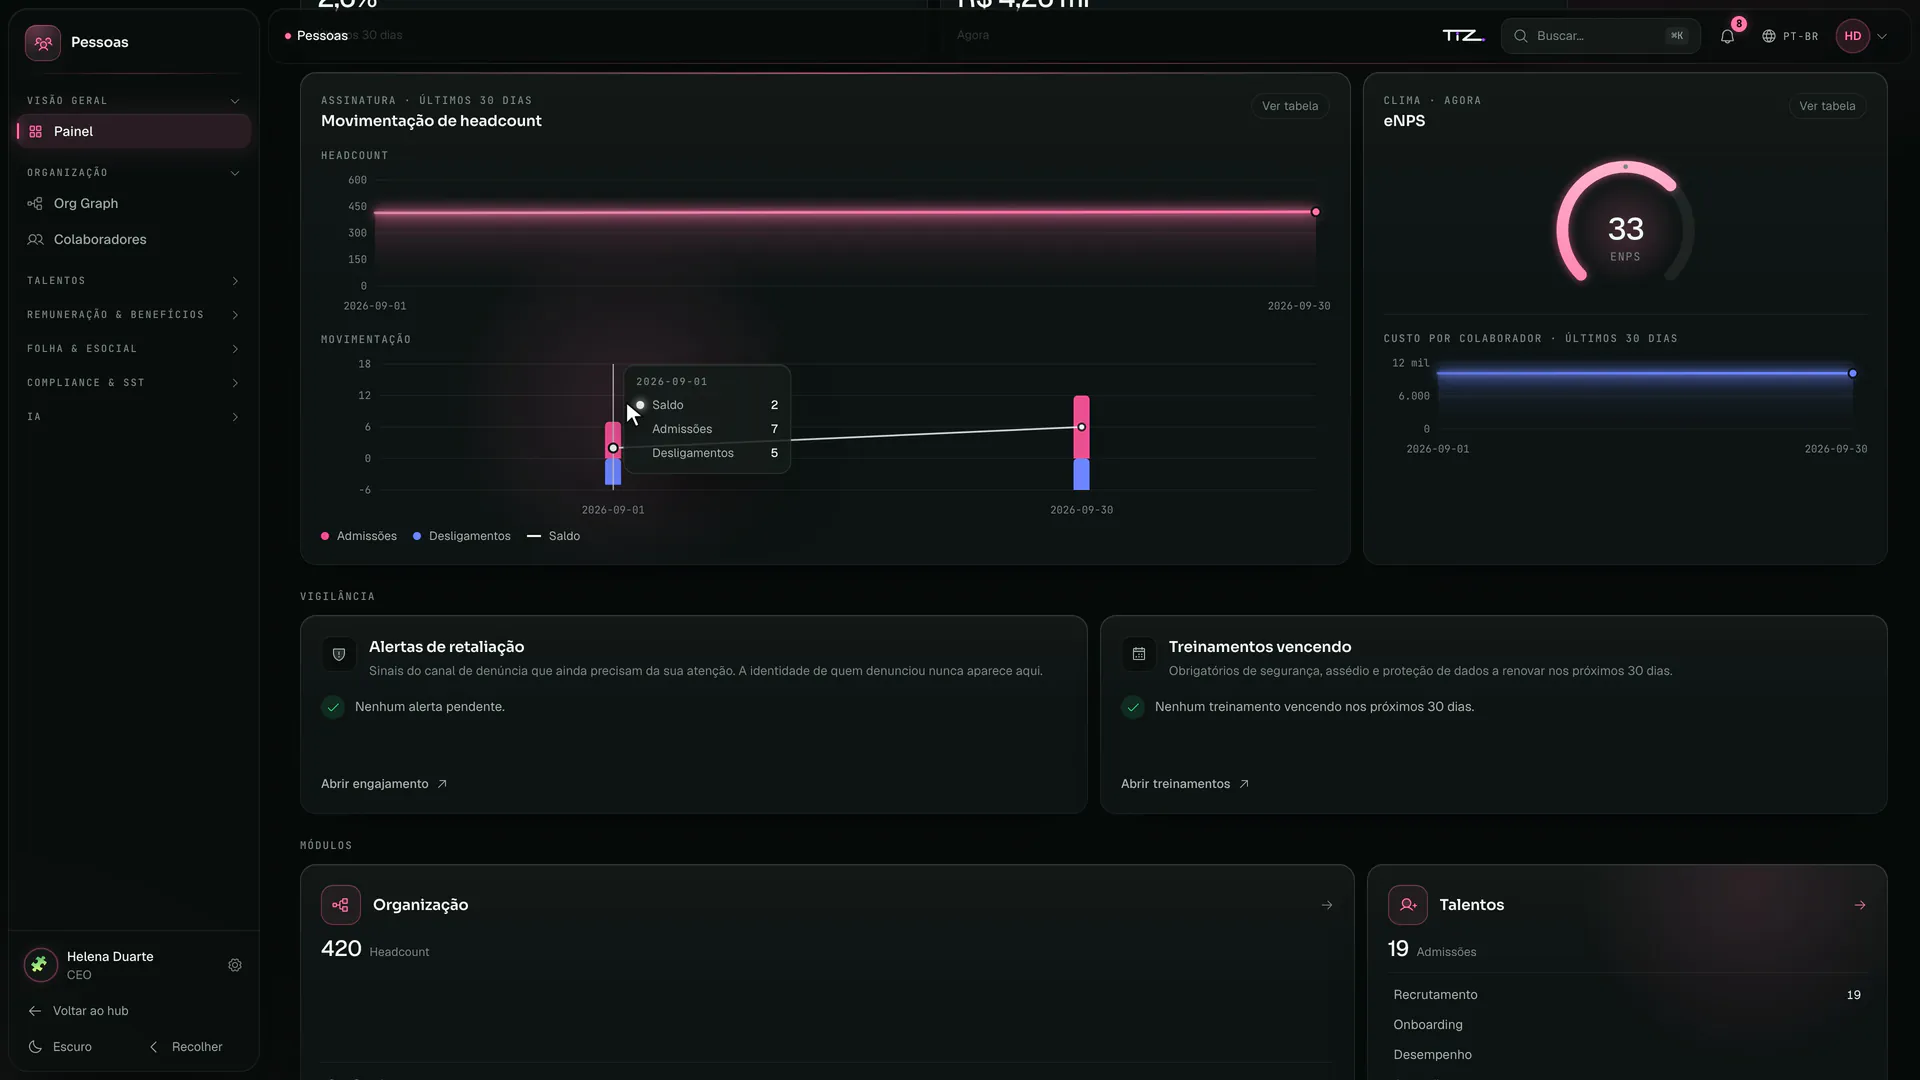This screenshot has height=1080, width=1920.
Task: Expand the Folha & eSocial section
Action: pos(133,349)
